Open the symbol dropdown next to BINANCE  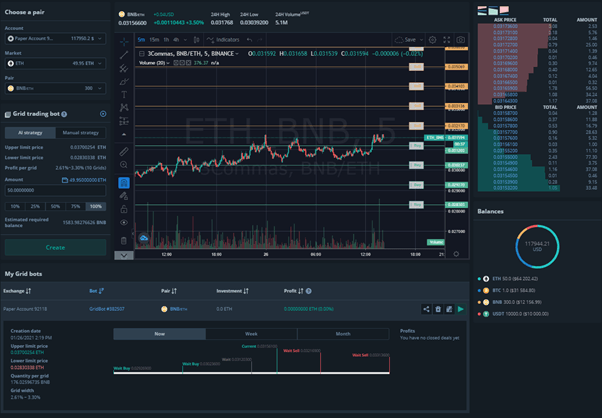click(x=237, y=54)
